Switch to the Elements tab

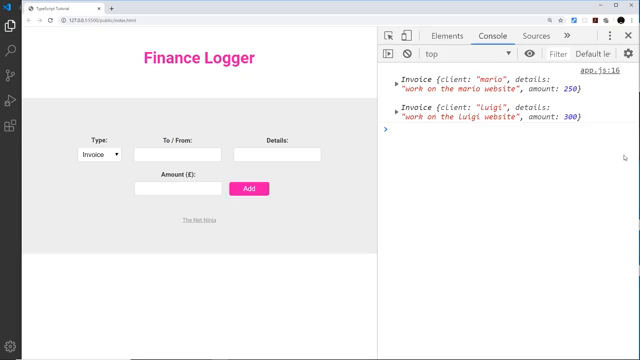click(447, 36)
